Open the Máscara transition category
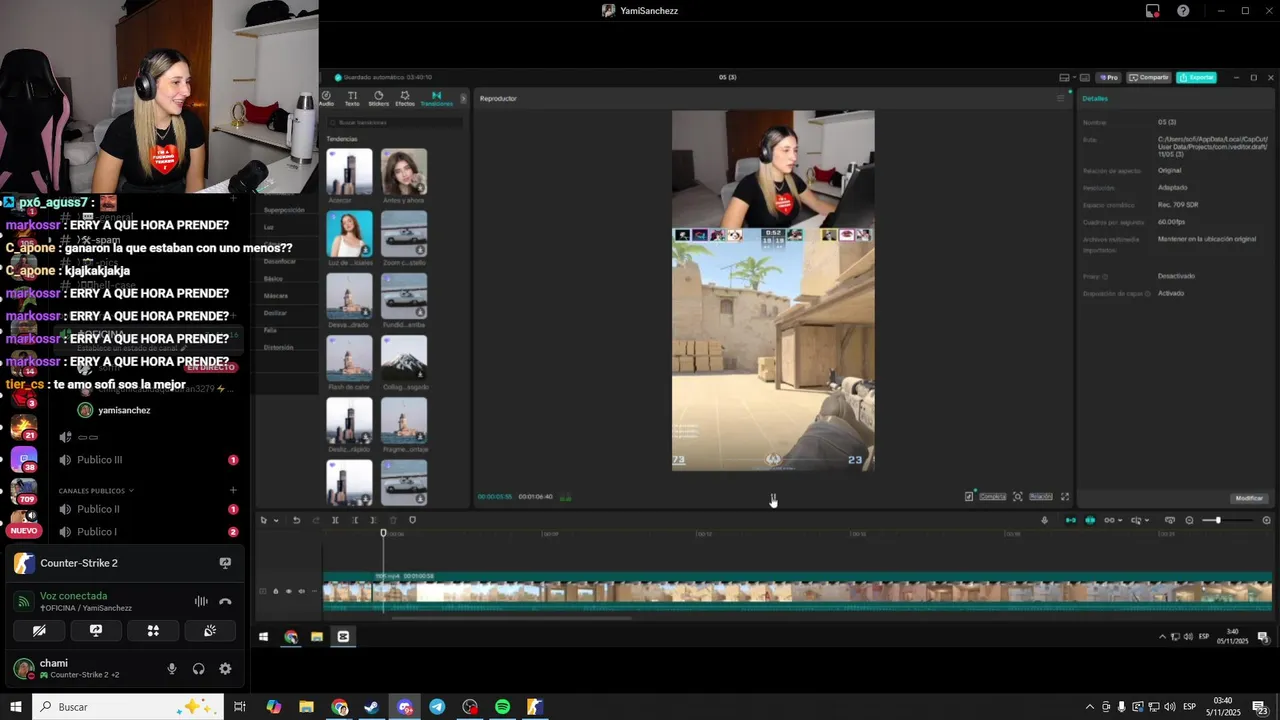The width and height of the screenshot is (1280, 720). pos(276,296)
